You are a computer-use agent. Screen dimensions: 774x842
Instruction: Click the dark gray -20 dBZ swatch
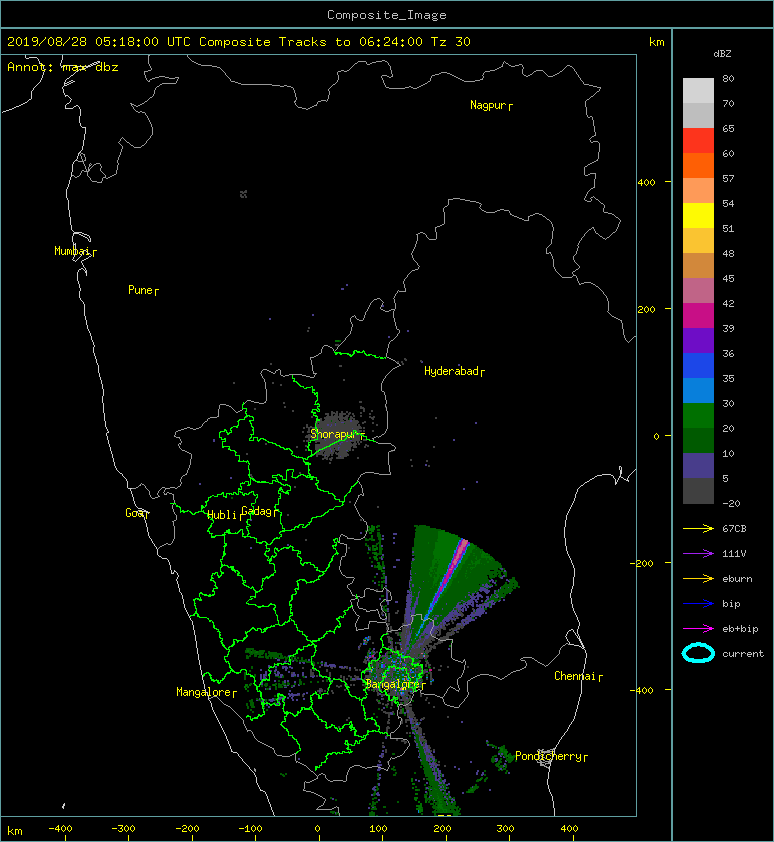point(698,491)
